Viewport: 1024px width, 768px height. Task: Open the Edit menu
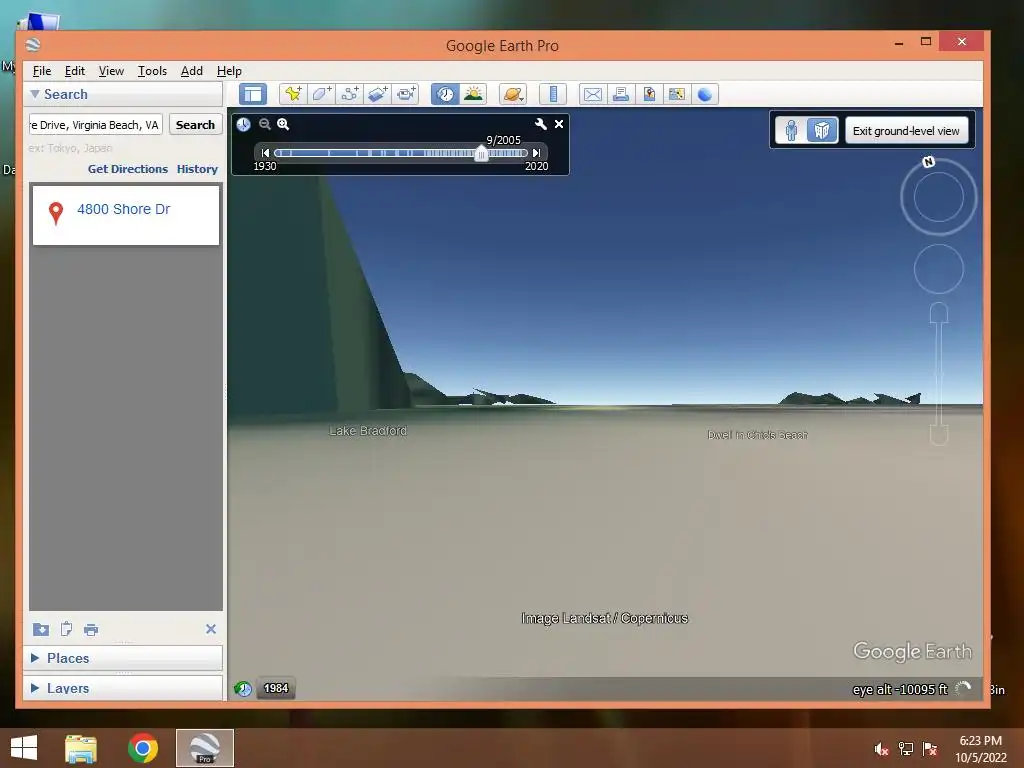74,71
